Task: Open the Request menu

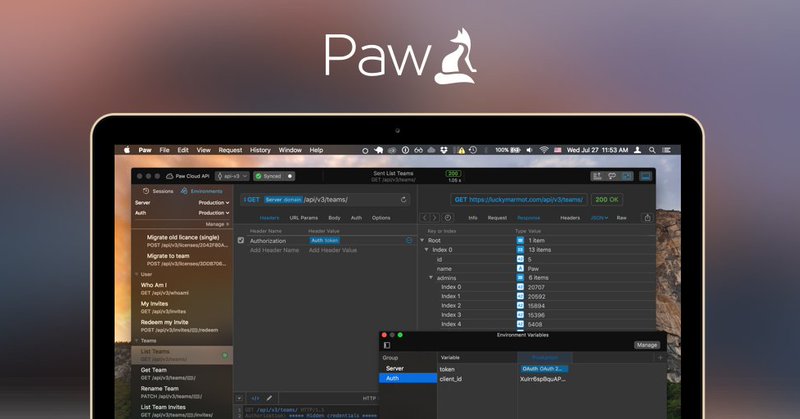Action: point(230,150)
